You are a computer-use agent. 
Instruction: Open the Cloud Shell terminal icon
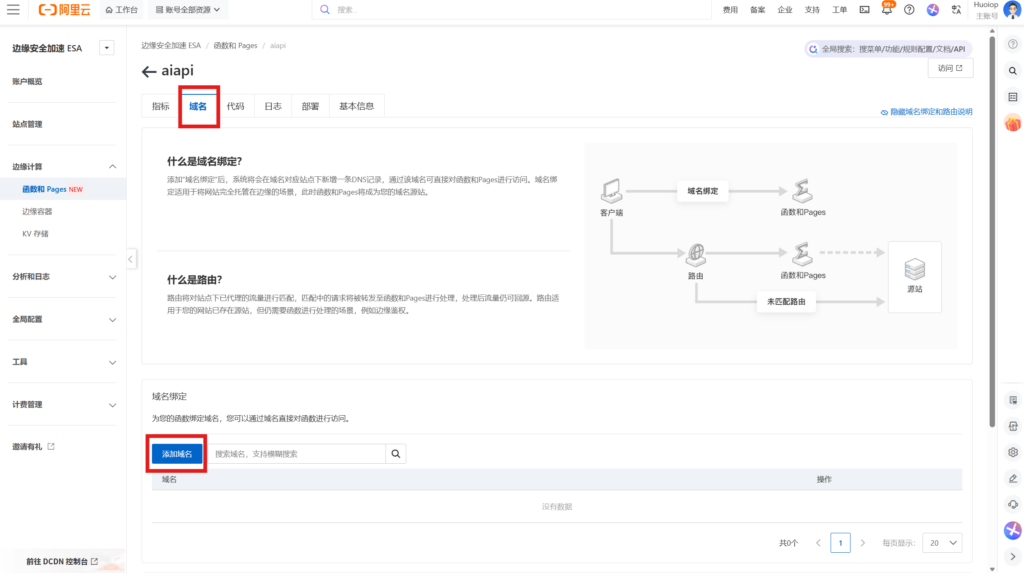pyautogui.click(x=864, y=9)
